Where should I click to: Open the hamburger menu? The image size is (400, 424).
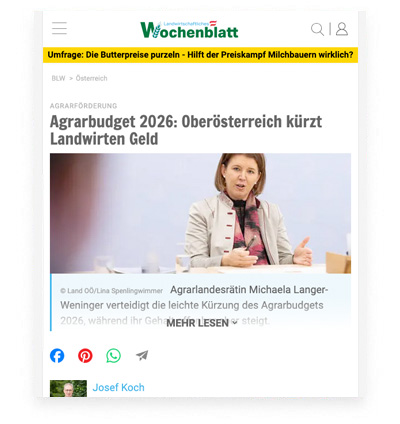59,28
